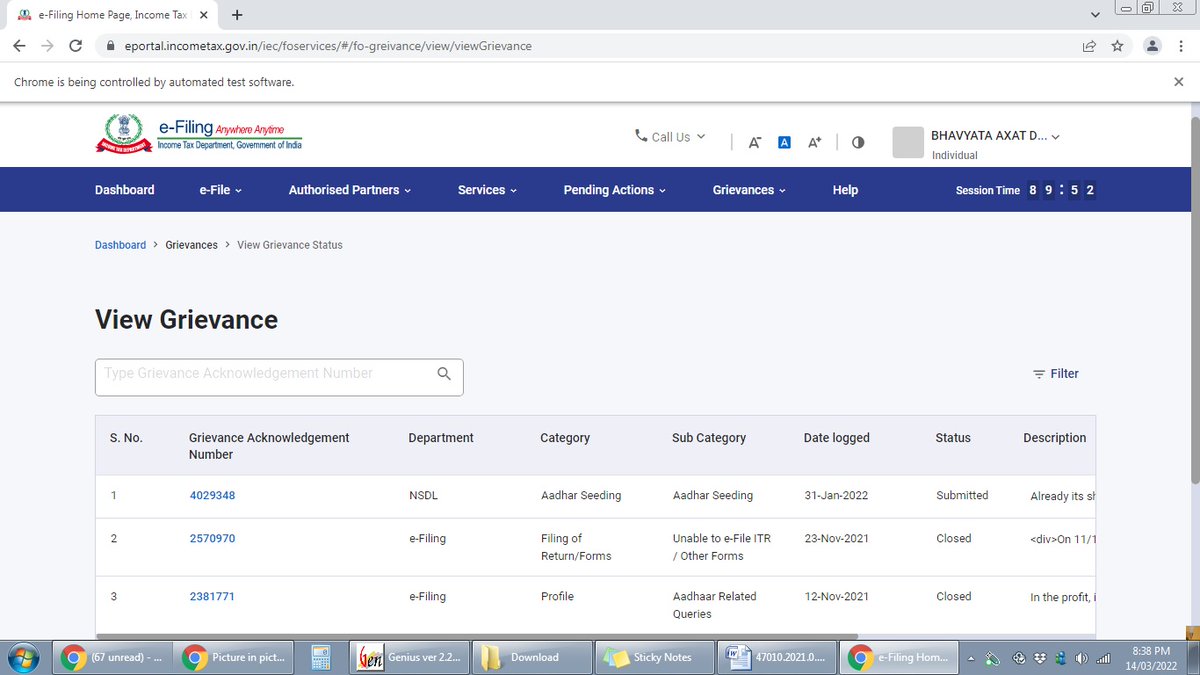This screenshot has width=1200, height=675.
Task: Increase font size with A+ icon
Action: pyautogui.click(x=814, y=142)
